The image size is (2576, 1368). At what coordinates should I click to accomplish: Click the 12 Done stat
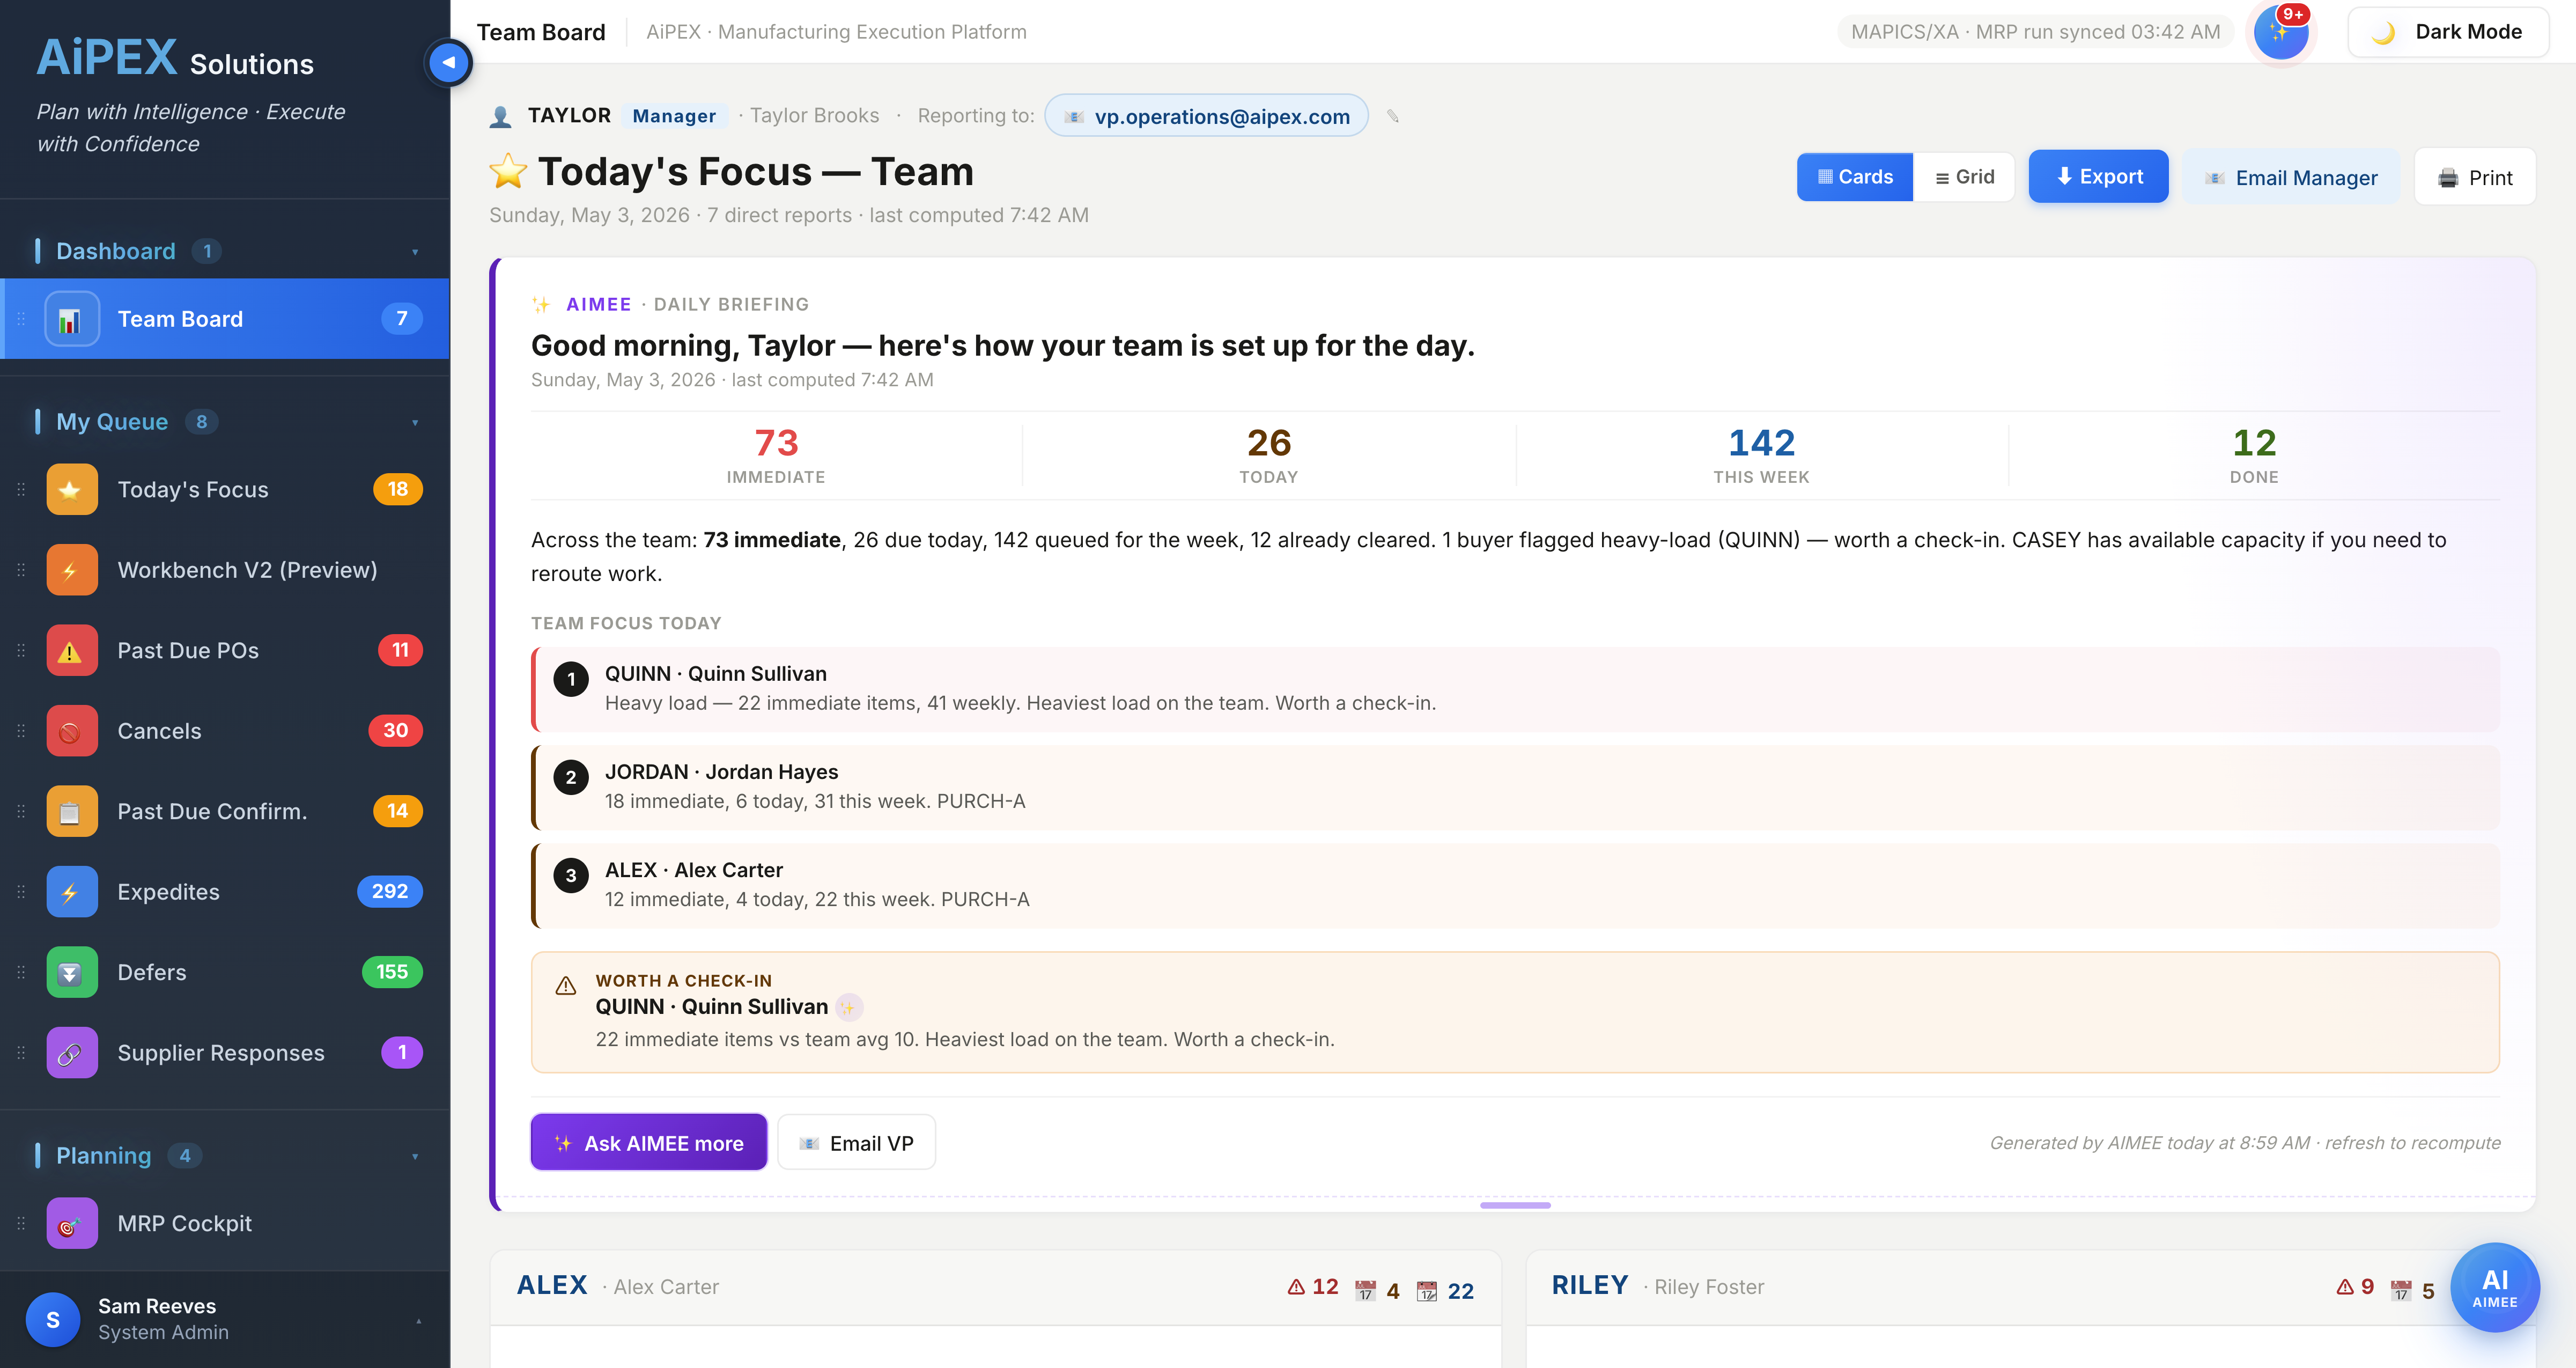pyautogui.click(x=2254, y=456)
